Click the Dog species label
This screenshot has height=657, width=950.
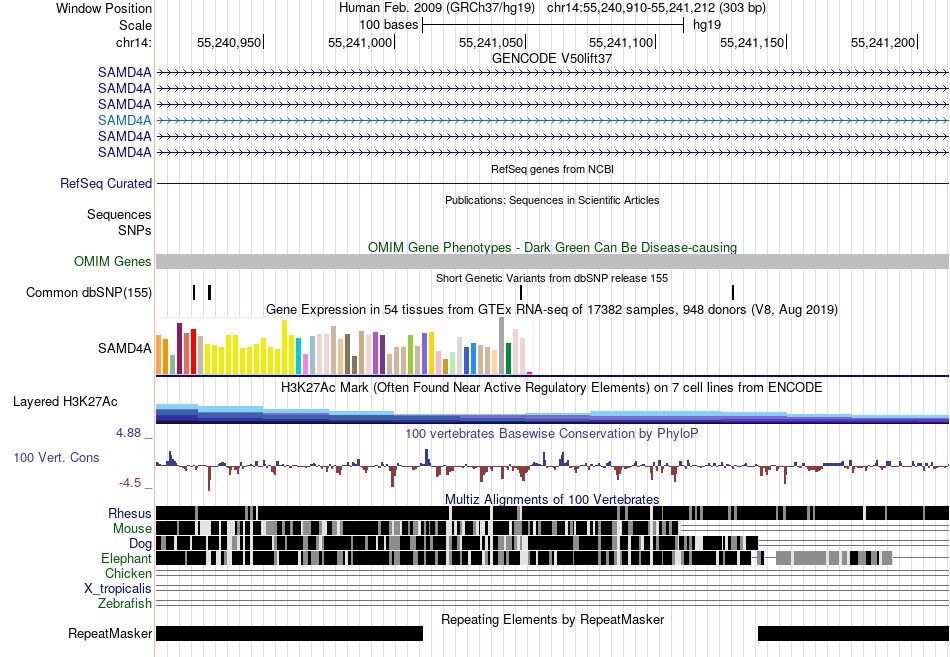click(x=140, y=544)
